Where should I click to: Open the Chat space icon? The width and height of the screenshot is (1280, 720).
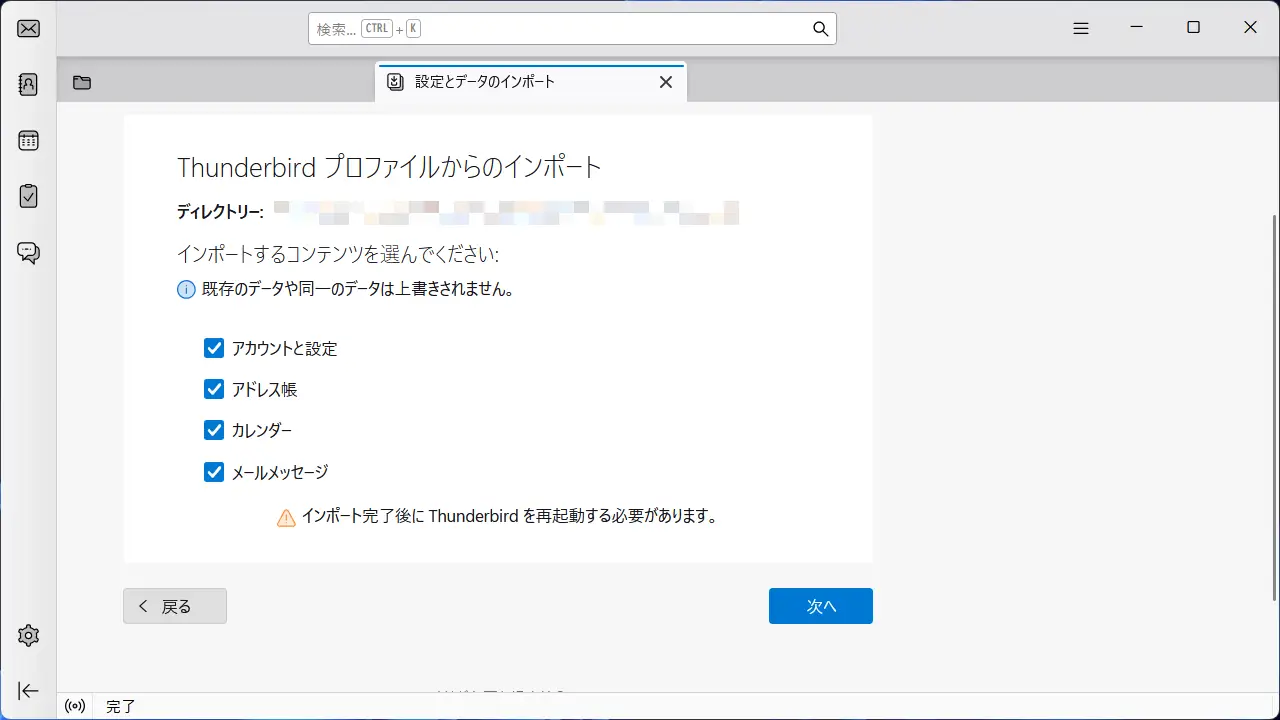28,252
